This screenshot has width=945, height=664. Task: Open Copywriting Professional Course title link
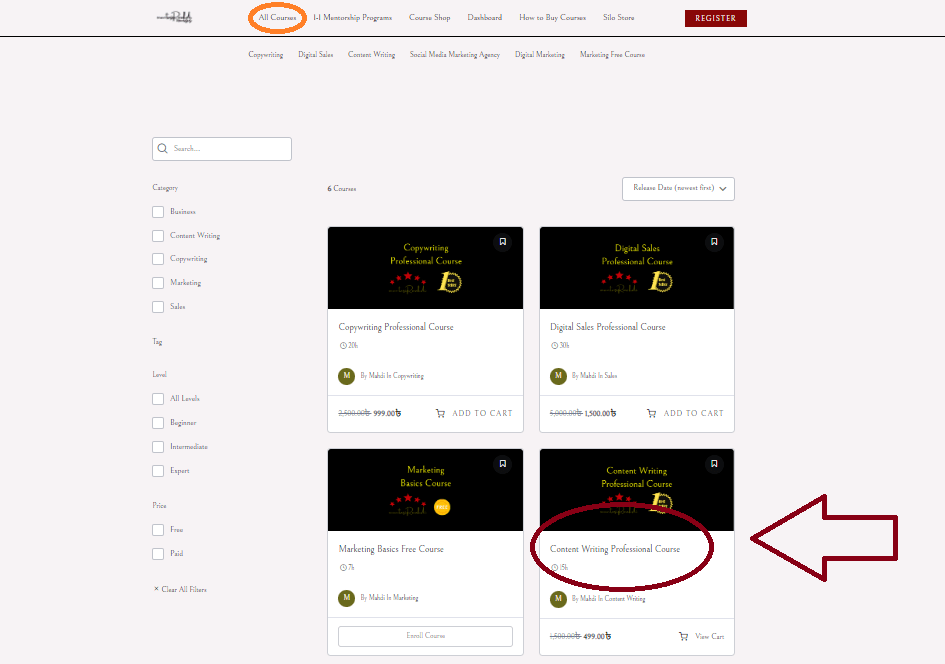pyautogui.click(x=396, y=327)
